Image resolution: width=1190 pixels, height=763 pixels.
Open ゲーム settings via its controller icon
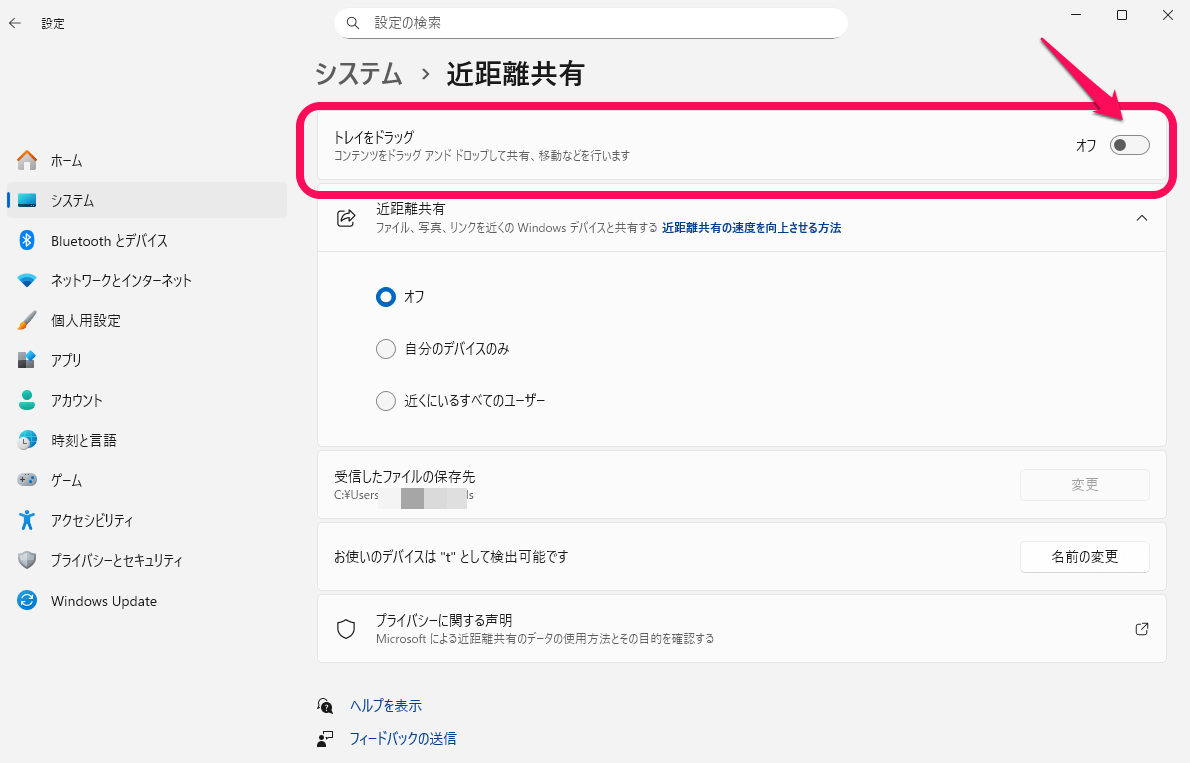(x=27, y=480)
